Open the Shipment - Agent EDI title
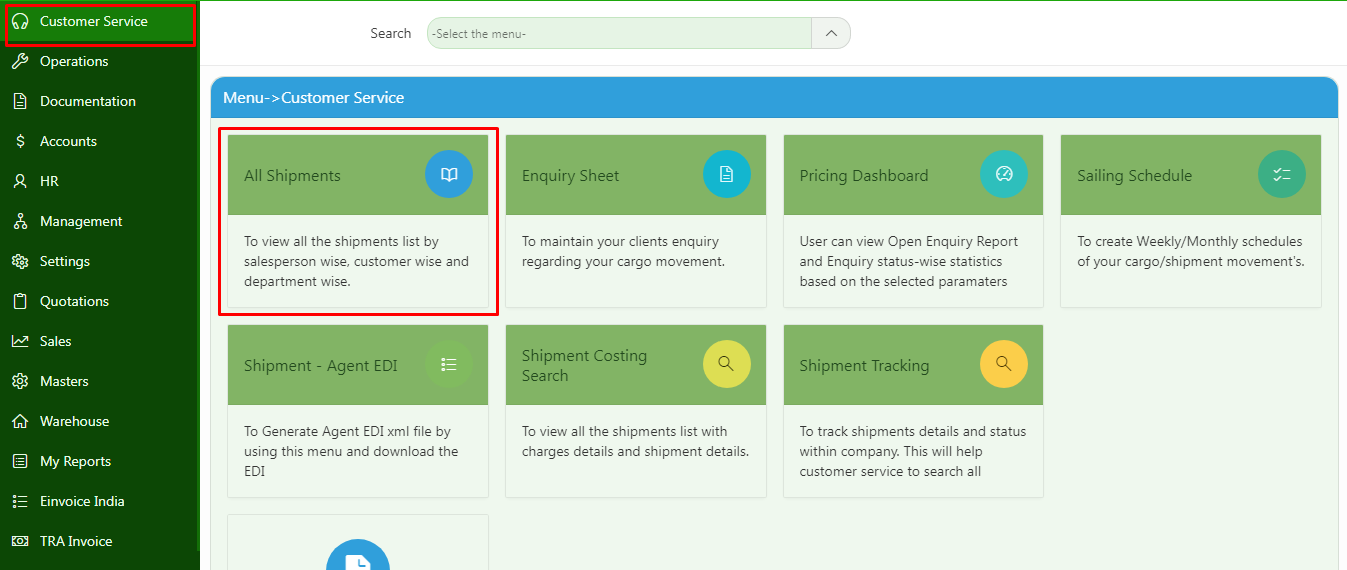Image resolution: width=1347 pixels, height=570 pixels. click(321, 366)
